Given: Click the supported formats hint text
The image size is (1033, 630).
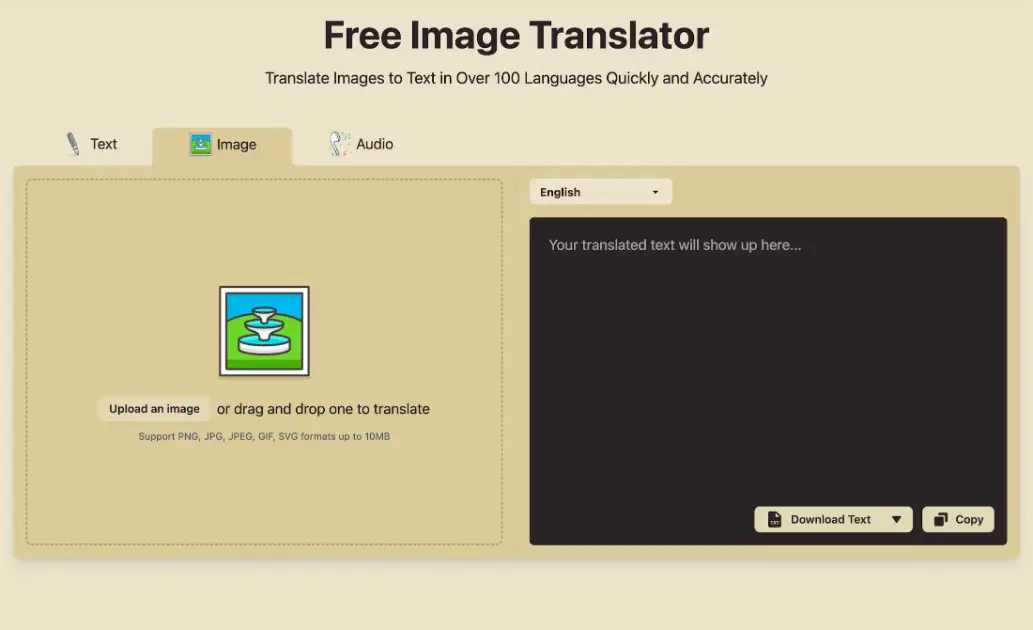Looking at the screenshot, I should (x=264, y=436).
